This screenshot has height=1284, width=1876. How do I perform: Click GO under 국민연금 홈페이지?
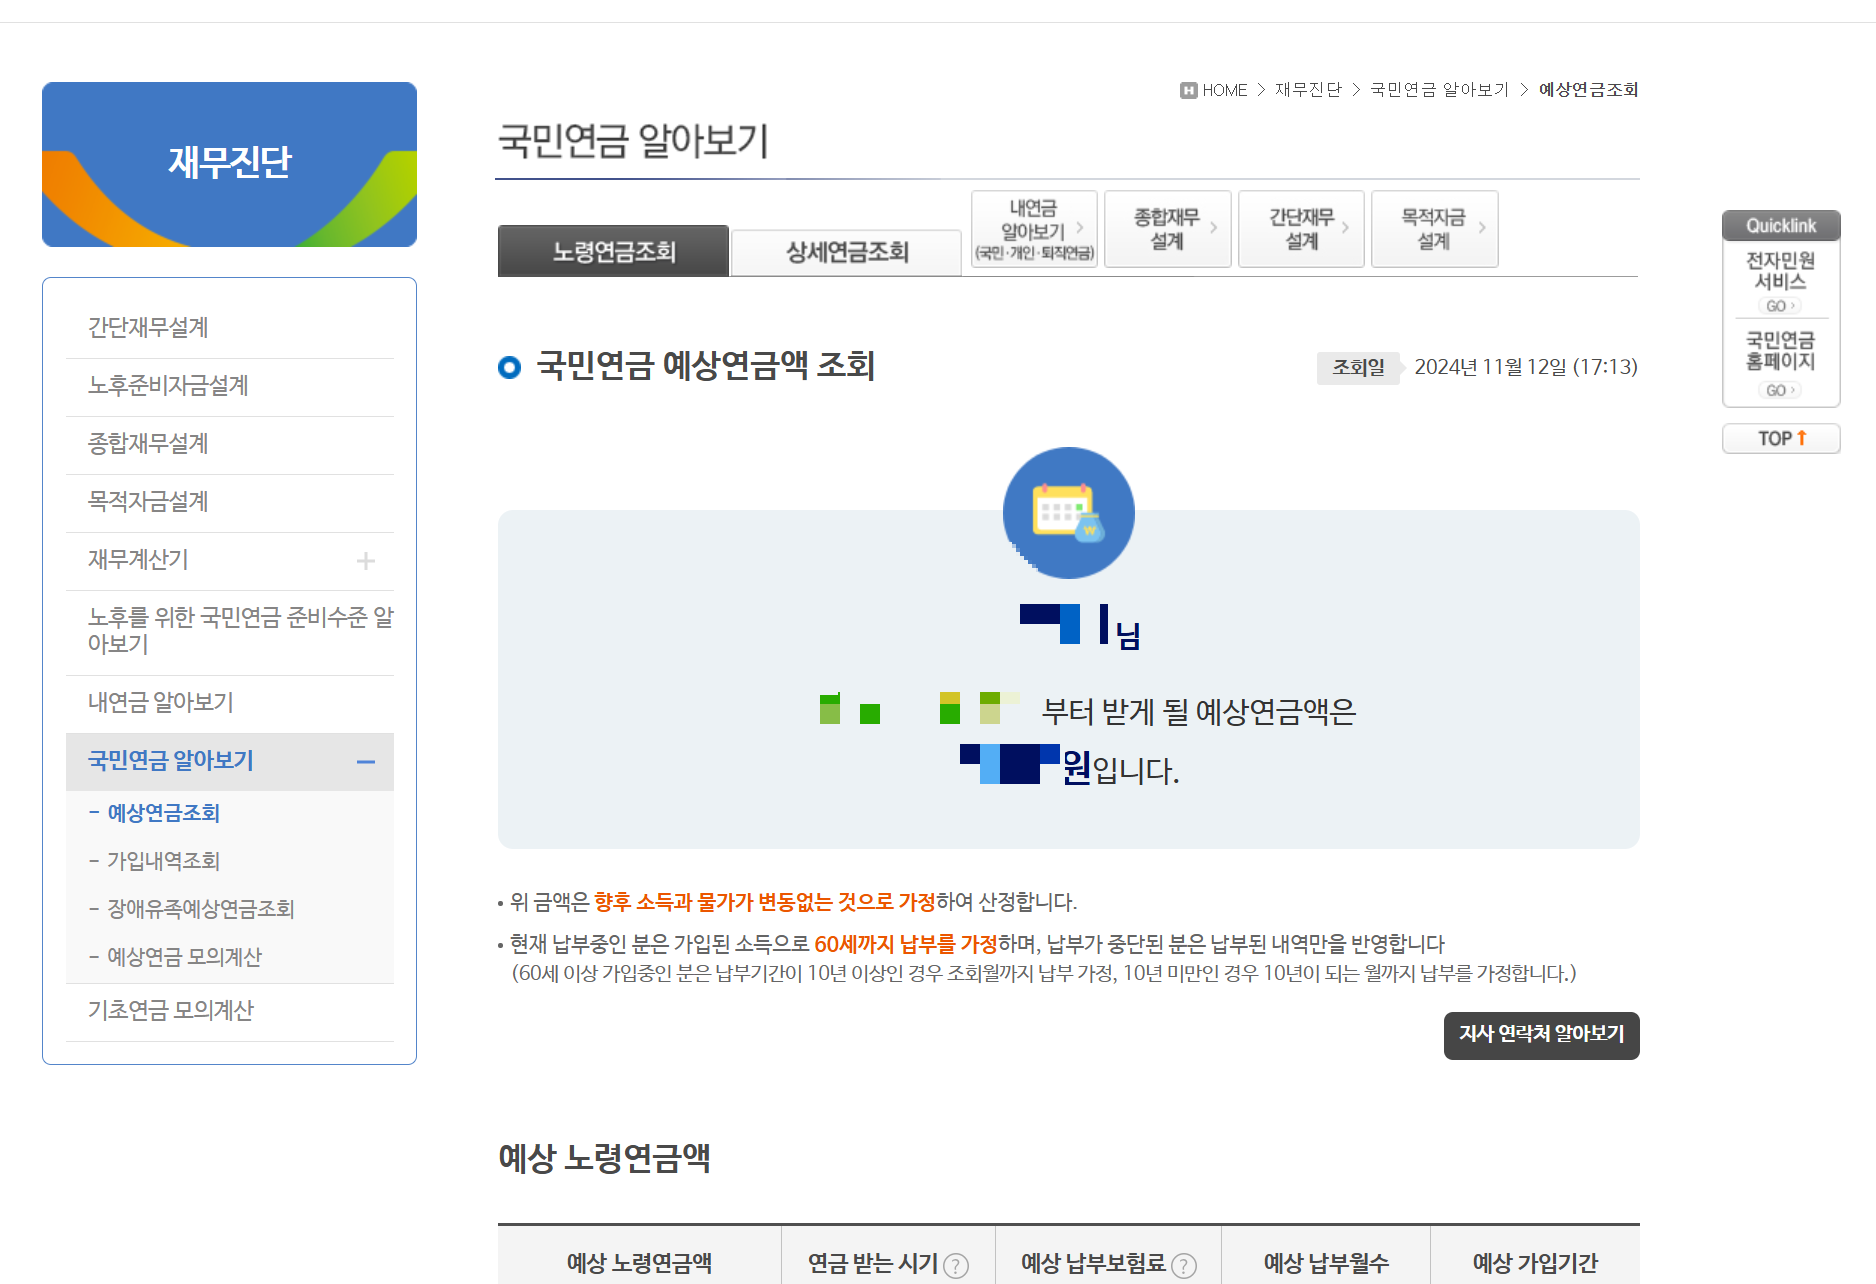(x=1779, y=390)
